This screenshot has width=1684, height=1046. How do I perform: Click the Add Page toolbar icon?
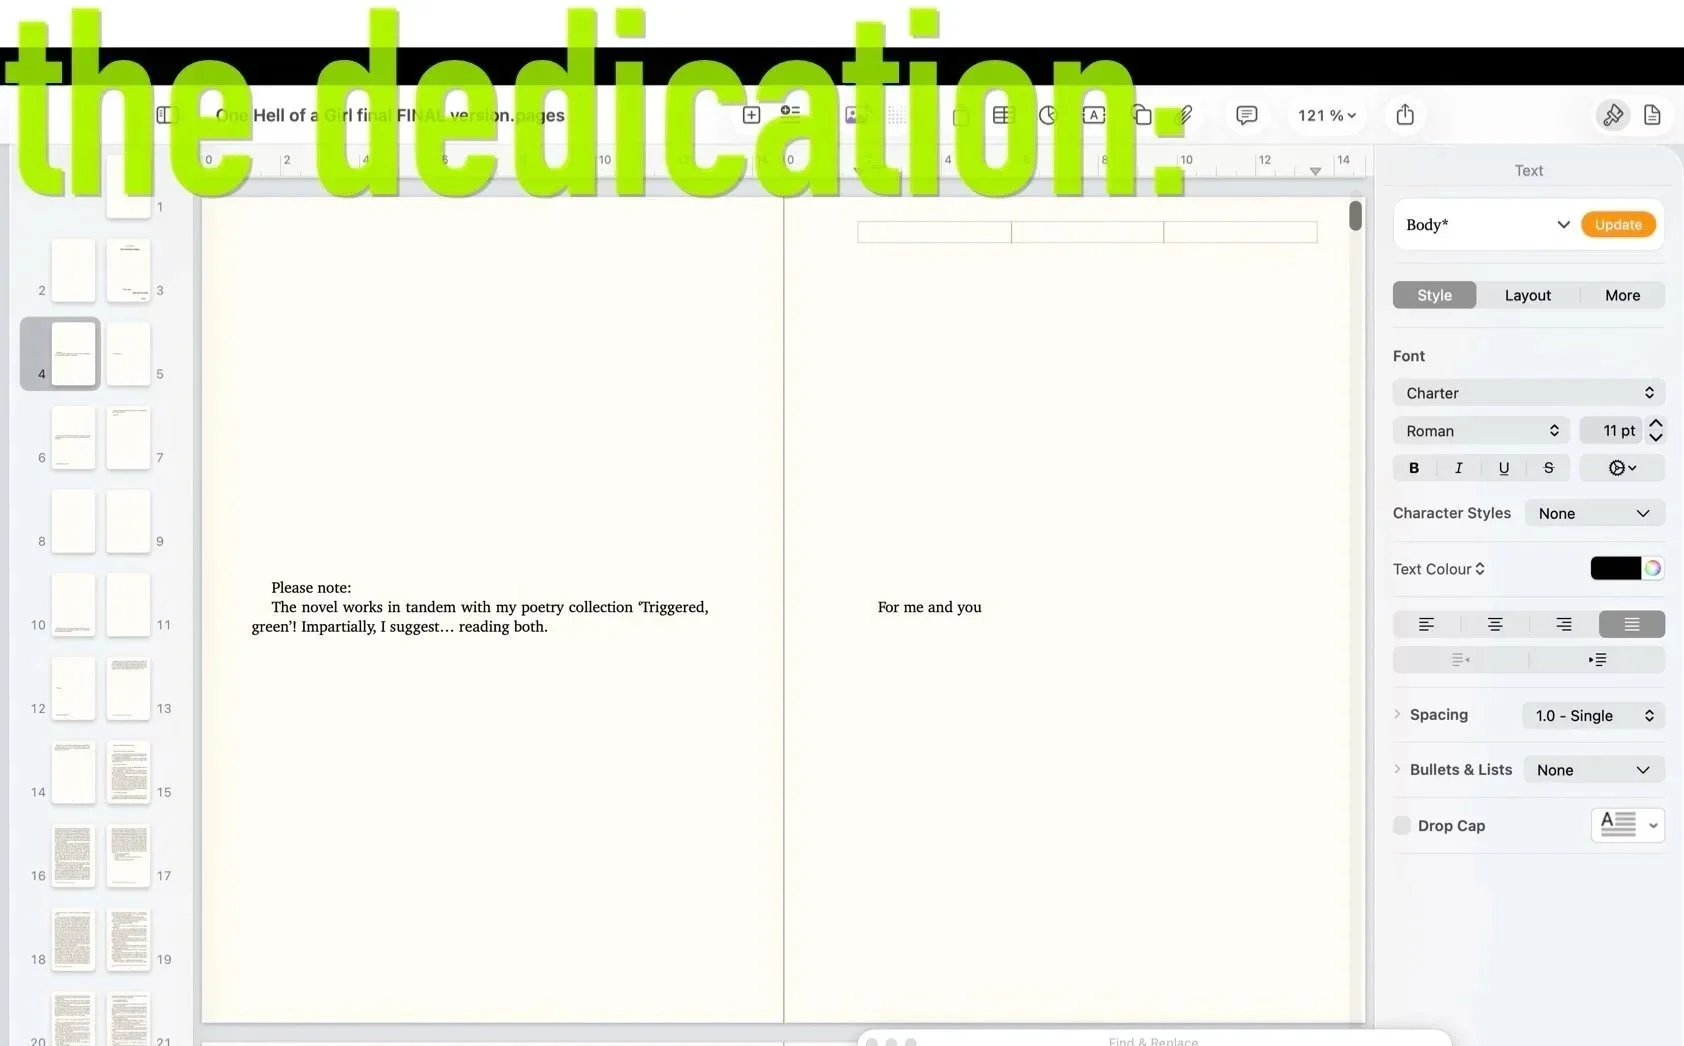(751, 115)
